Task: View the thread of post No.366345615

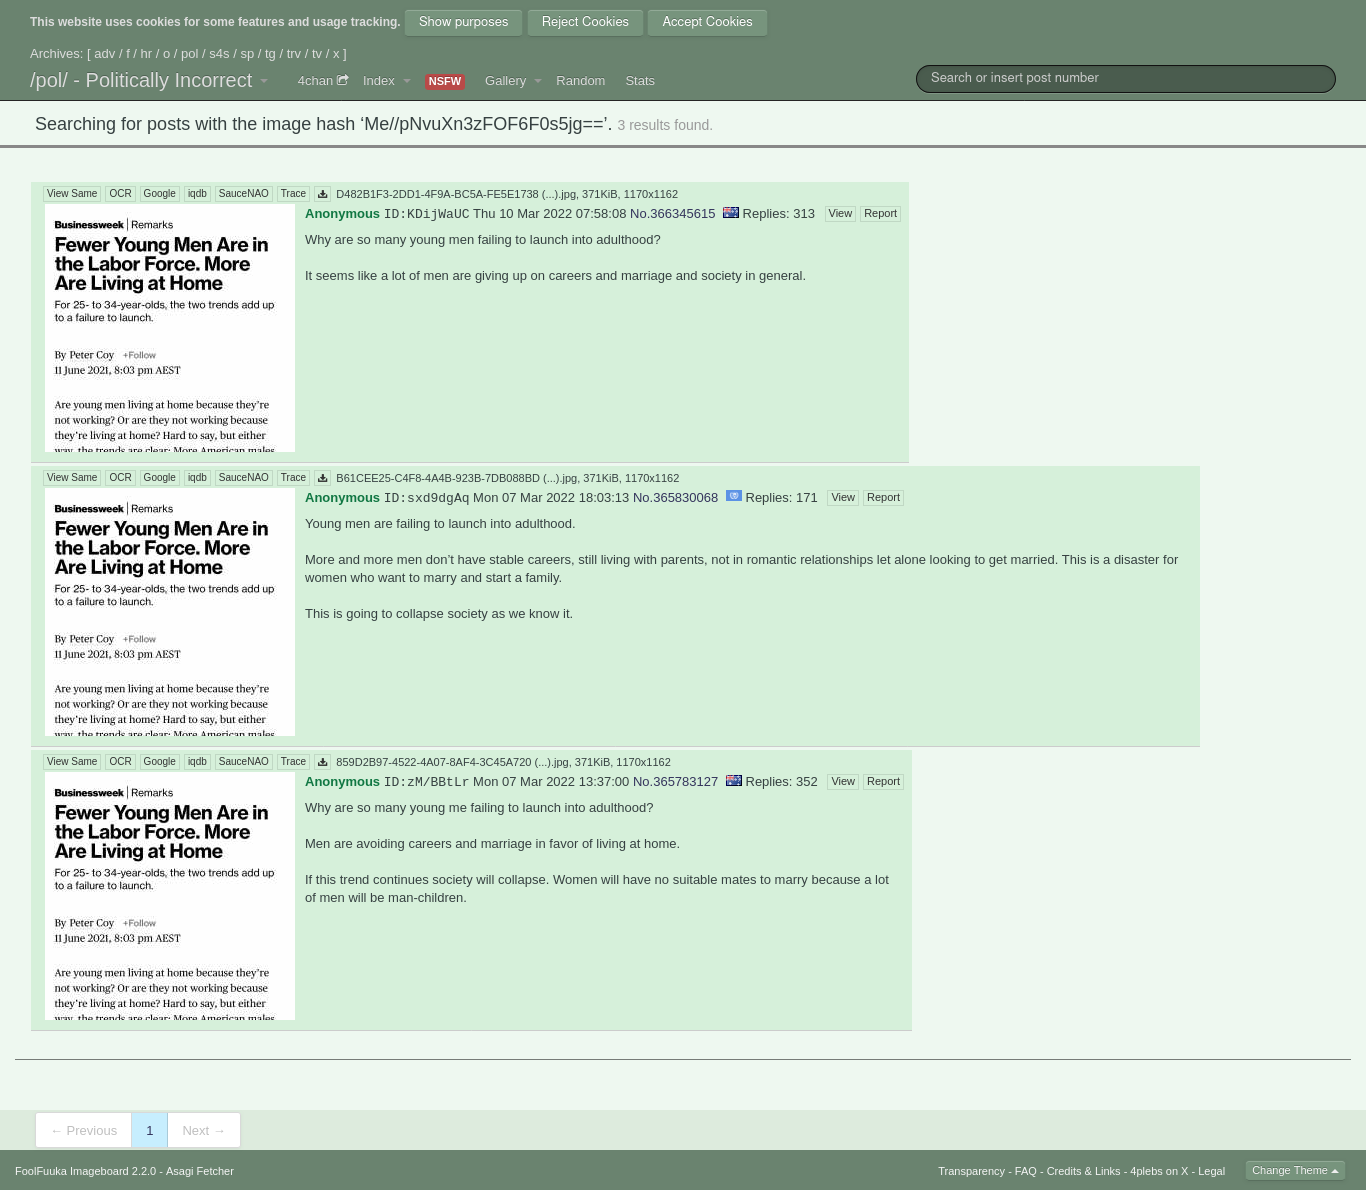Action: click(x=840, y=213)
